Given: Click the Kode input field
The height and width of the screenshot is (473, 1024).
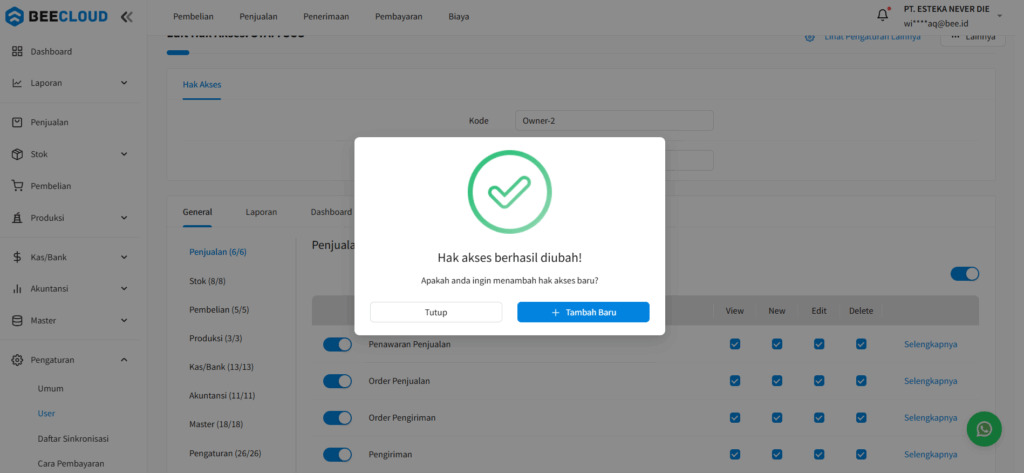Looking at the screenshot, I should (x=614, y=121).
